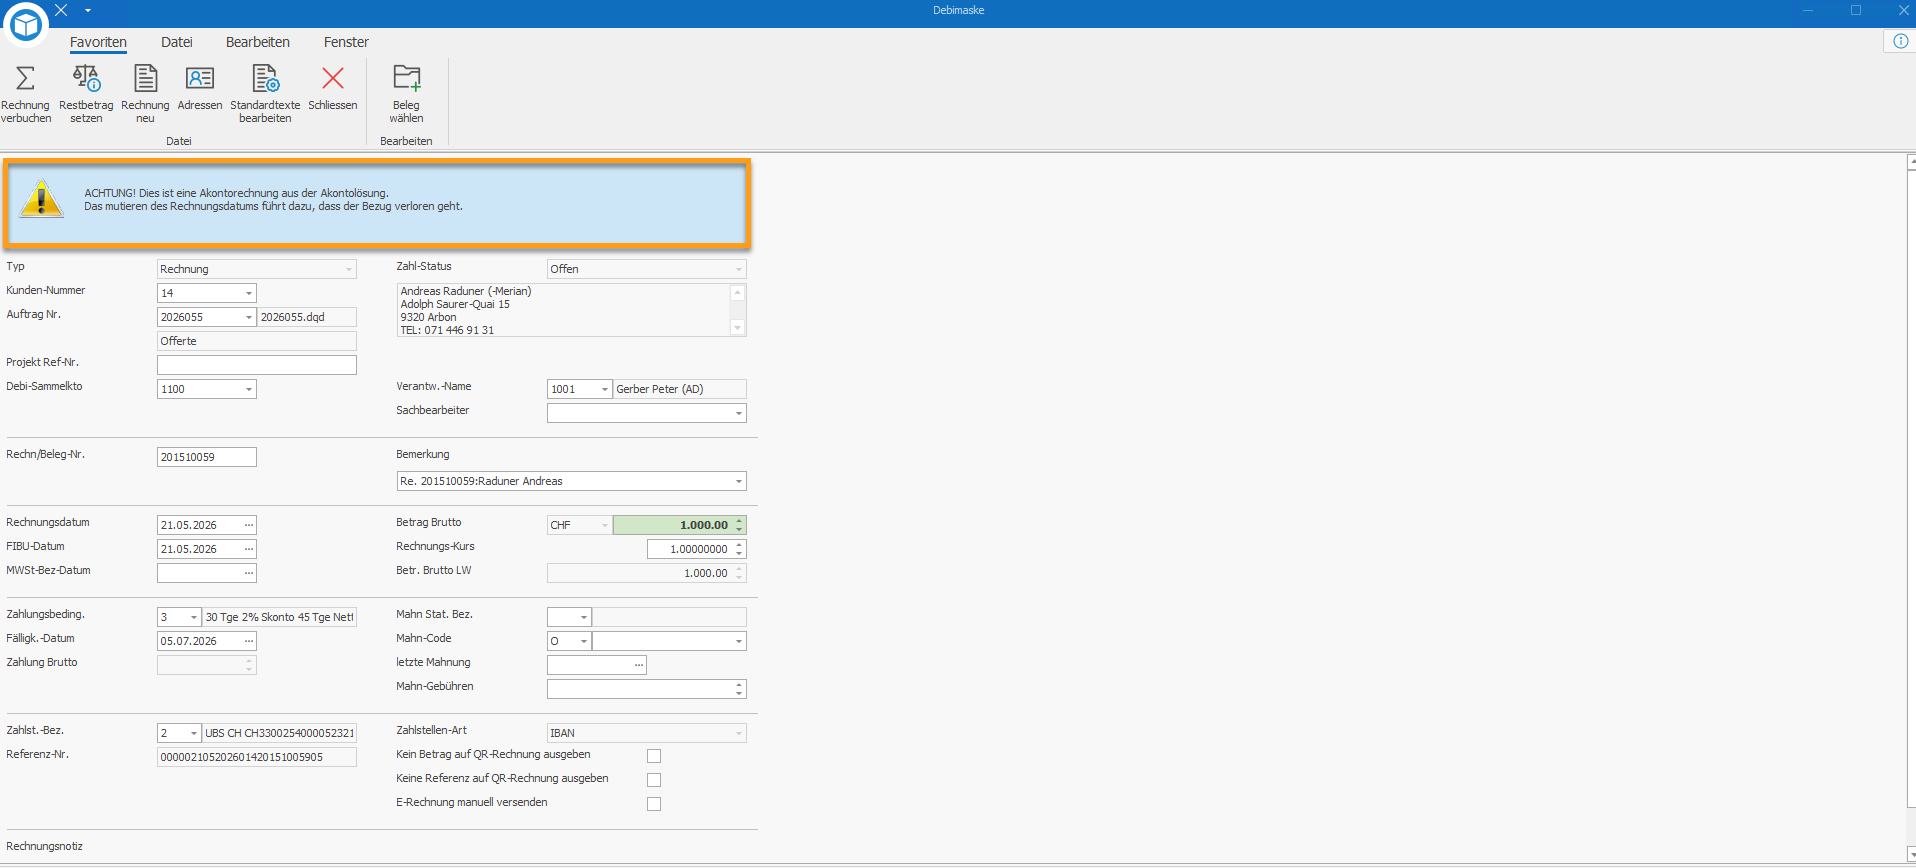Expand the Zahlst.-Bez. 2 dropdown

point(194,733)
